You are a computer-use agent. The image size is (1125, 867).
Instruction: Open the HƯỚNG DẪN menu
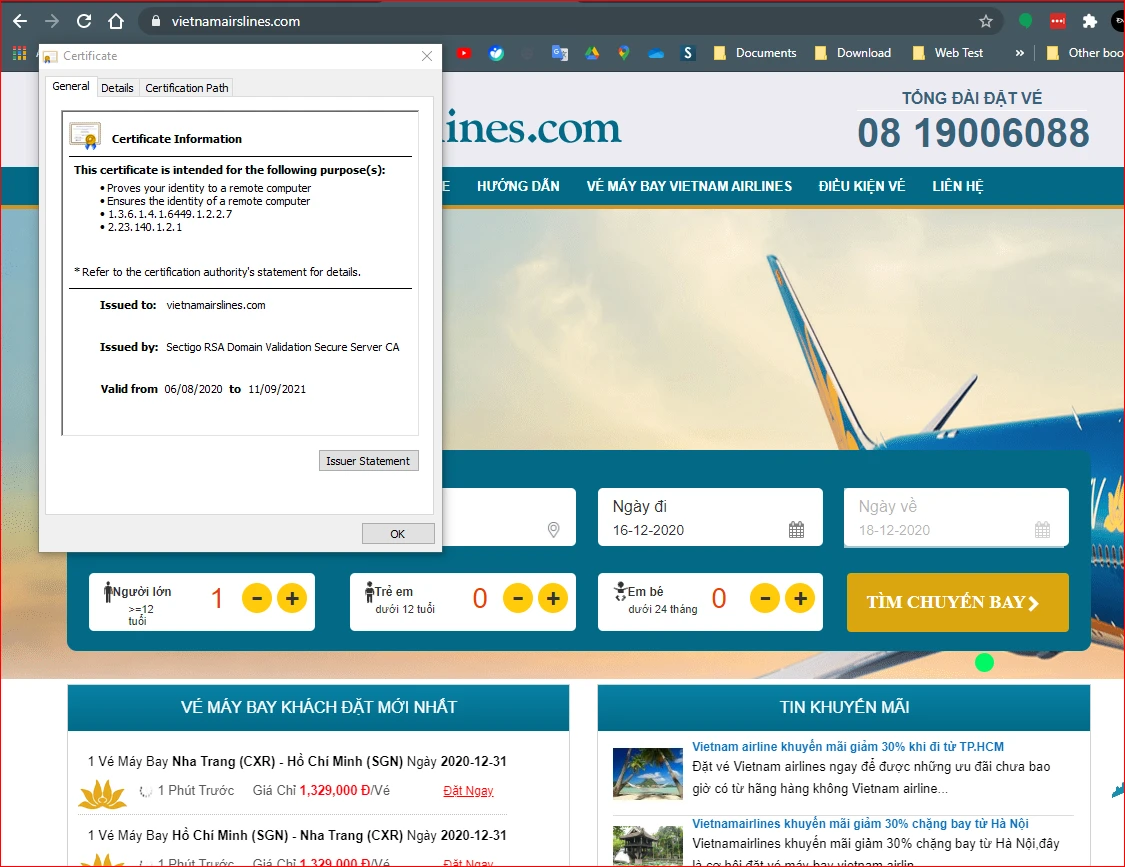(x=518, y=186)
